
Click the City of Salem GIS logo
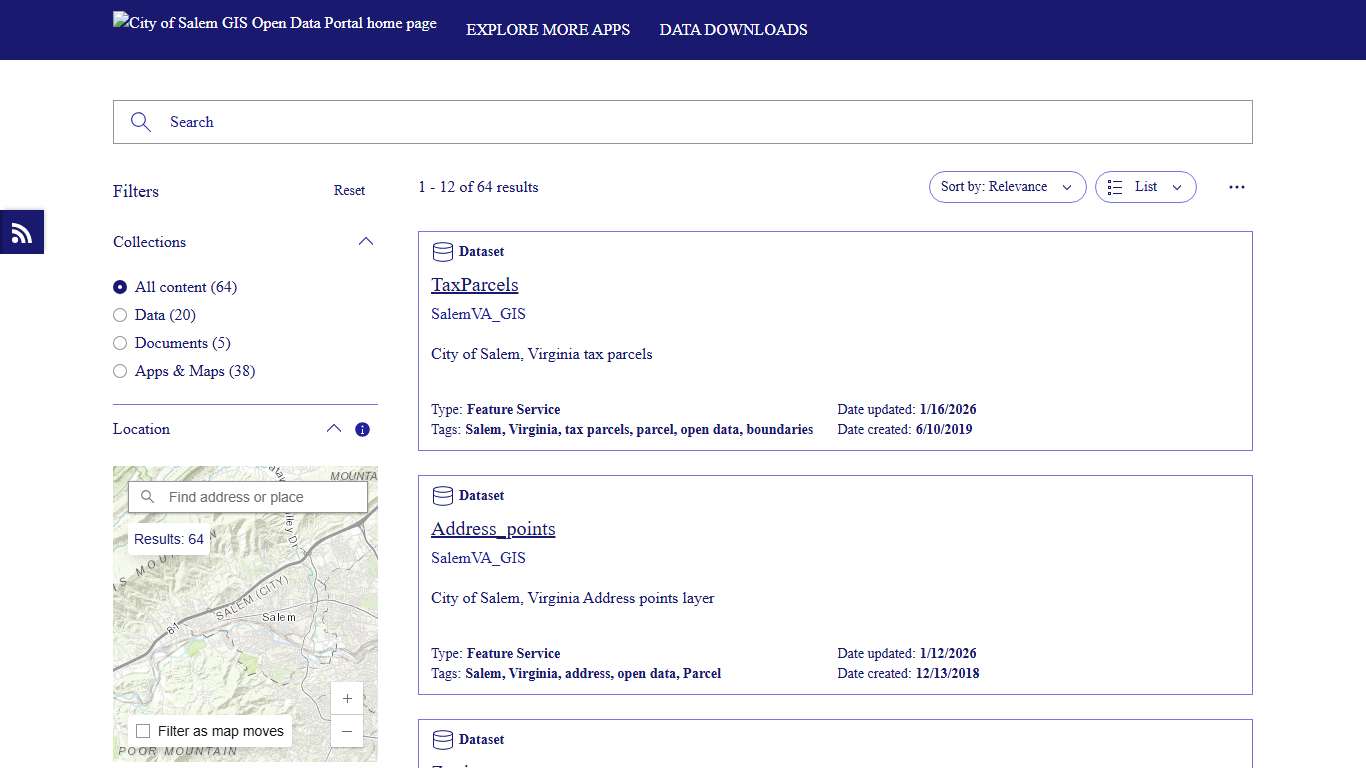[274, 22]
